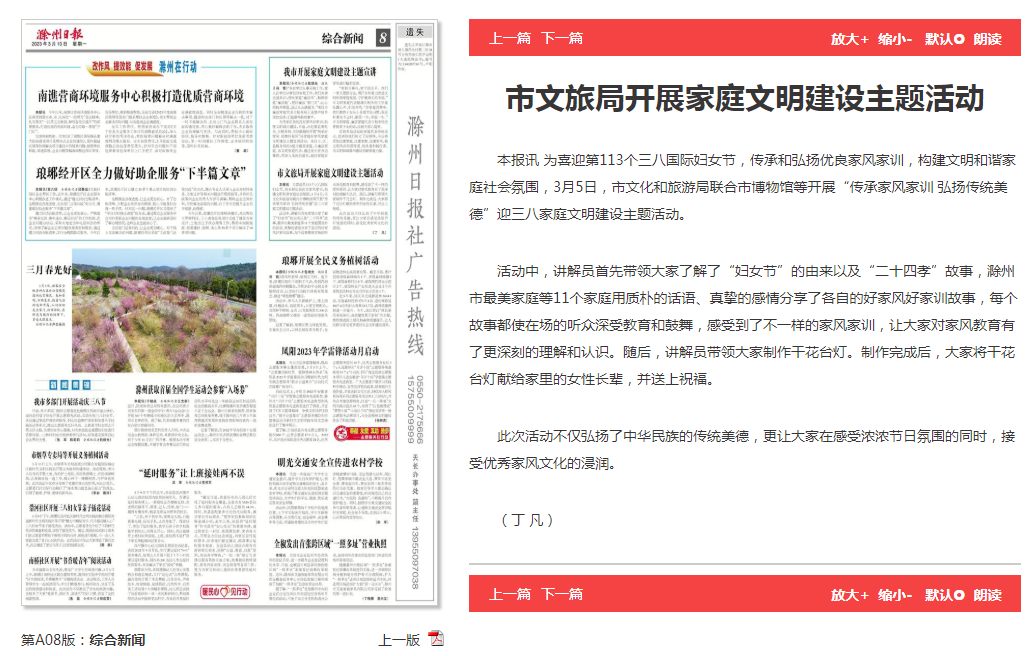Image resolution: width=1029 pixels, height=656 pixels.
Task: Click 上一篇 in the bottom bar
Action: 510,594
